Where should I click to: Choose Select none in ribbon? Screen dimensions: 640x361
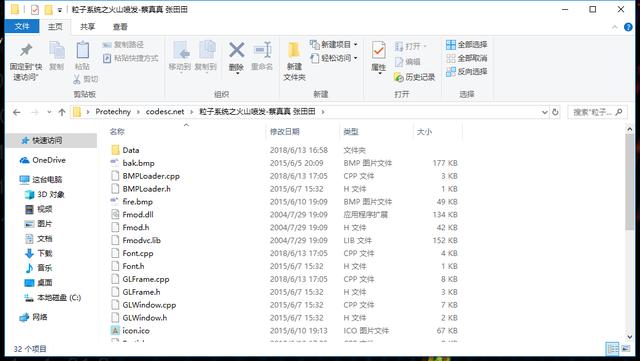coord(467,58)
